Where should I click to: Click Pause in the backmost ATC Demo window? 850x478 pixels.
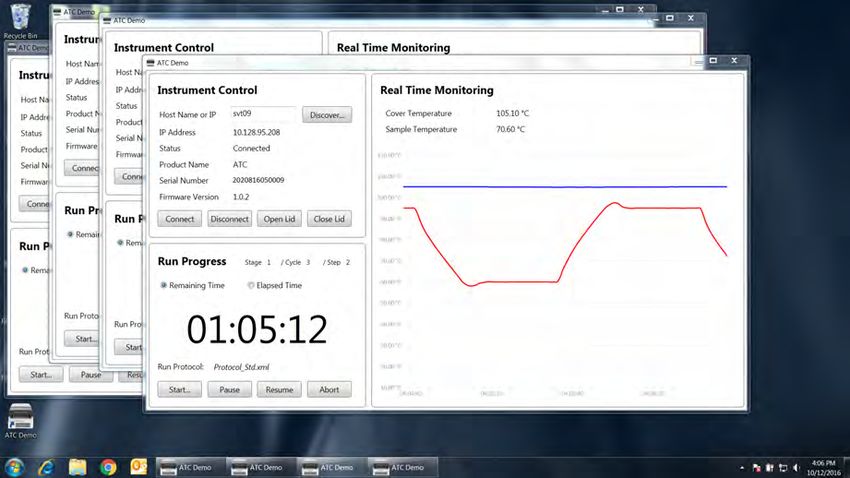click(91, 374)
